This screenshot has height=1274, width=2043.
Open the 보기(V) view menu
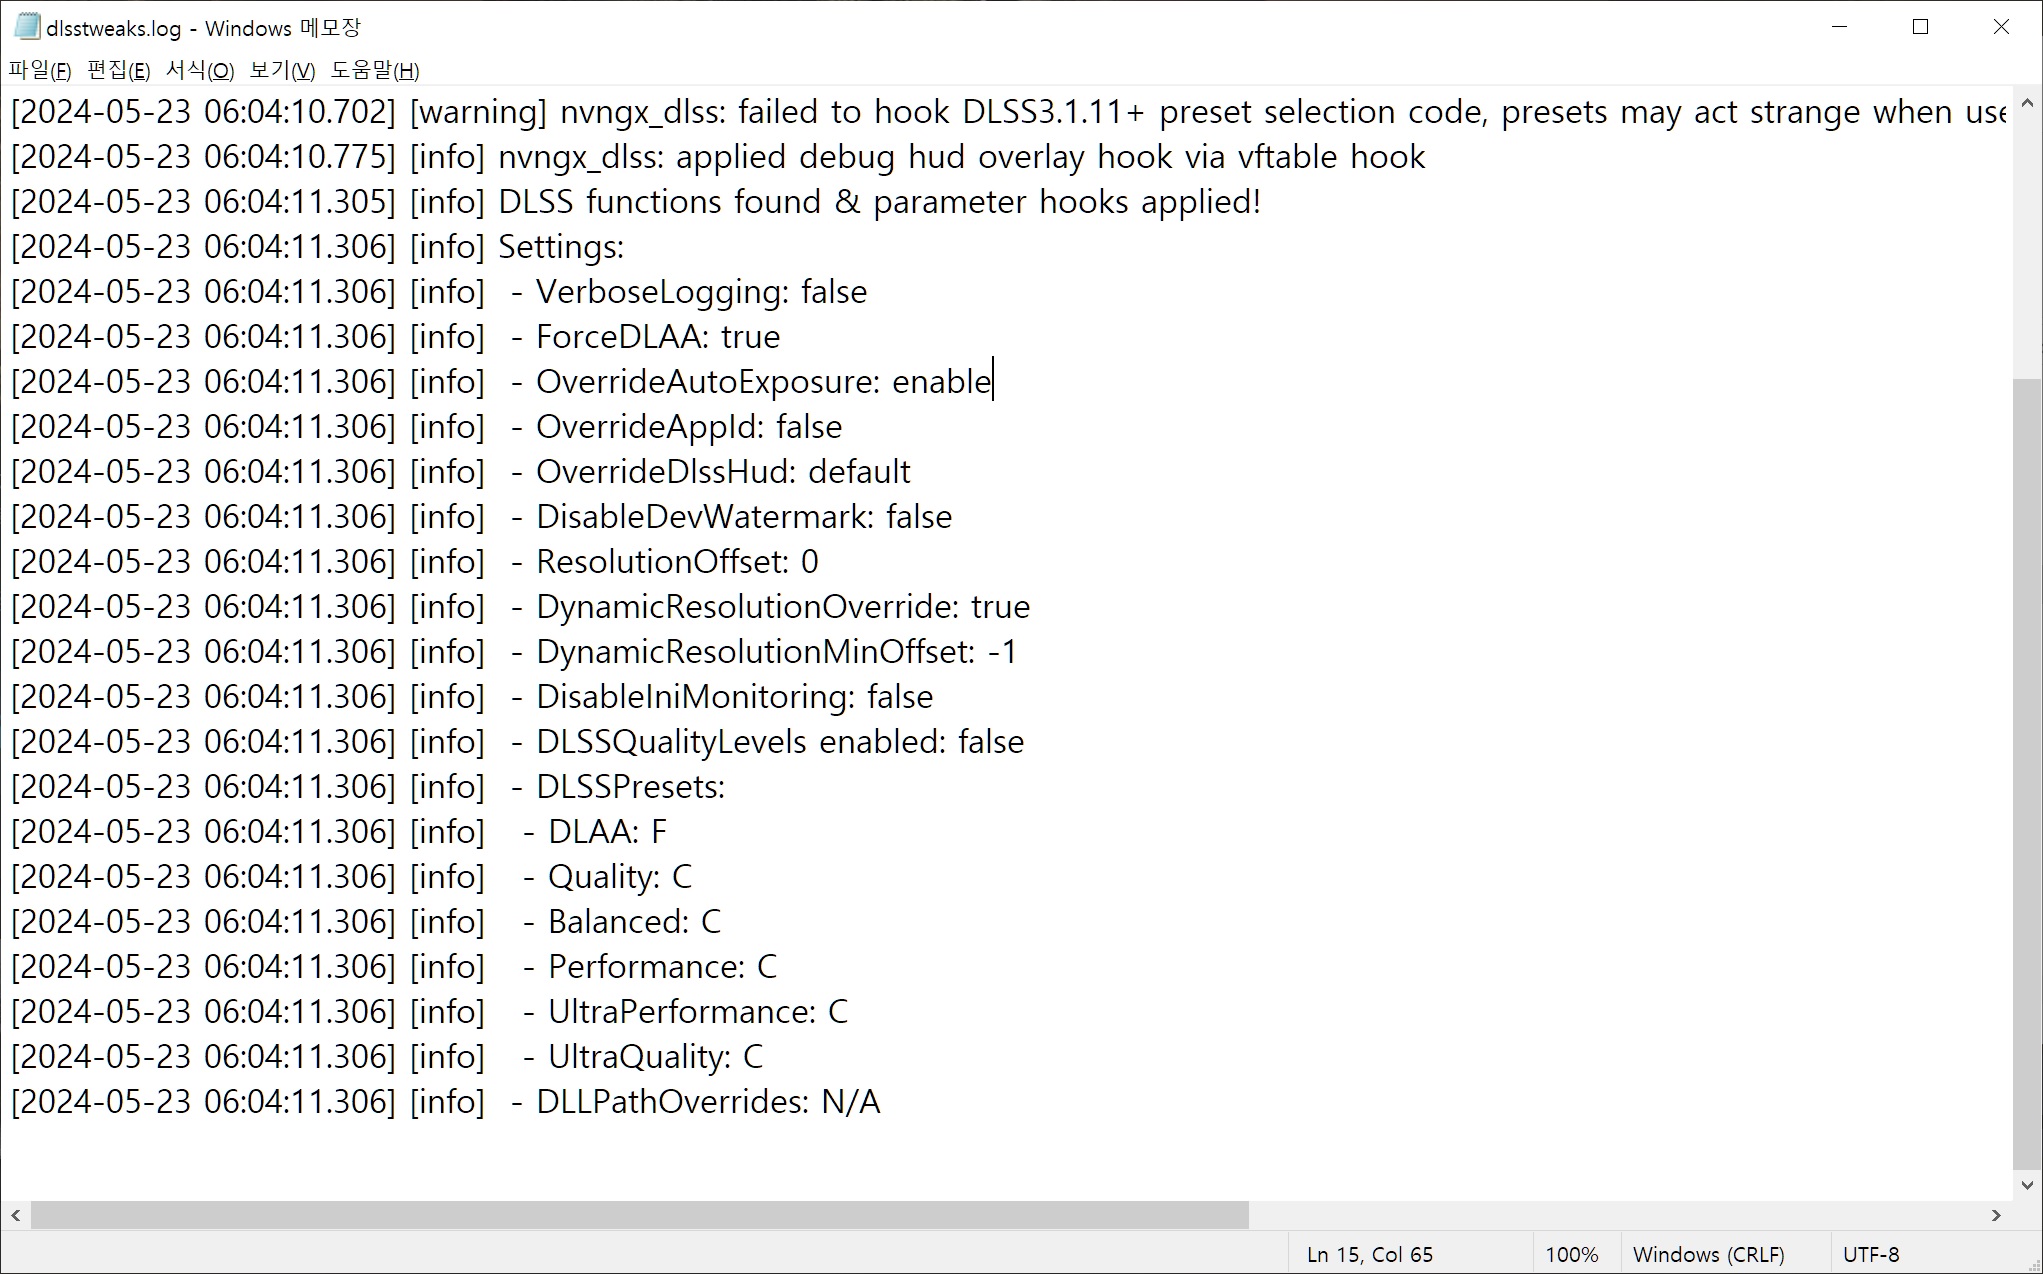pyautogui.click(x=282, y=70)
